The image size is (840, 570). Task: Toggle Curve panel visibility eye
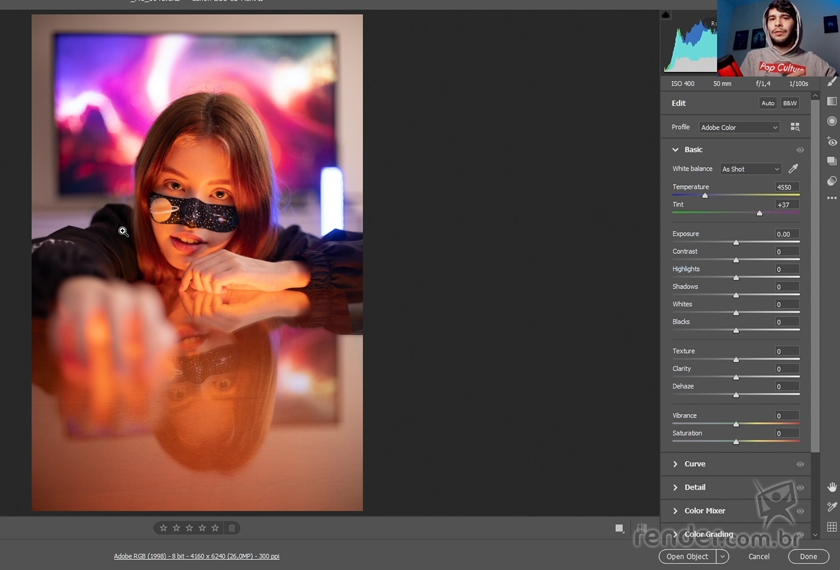pyautogui.click(x=800, y=464)
